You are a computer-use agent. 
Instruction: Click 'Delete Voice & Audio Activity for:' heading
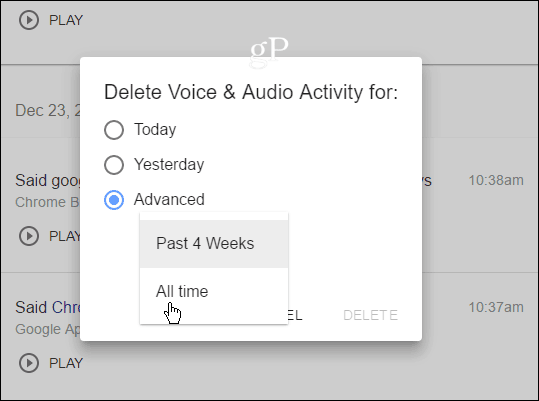251,92
